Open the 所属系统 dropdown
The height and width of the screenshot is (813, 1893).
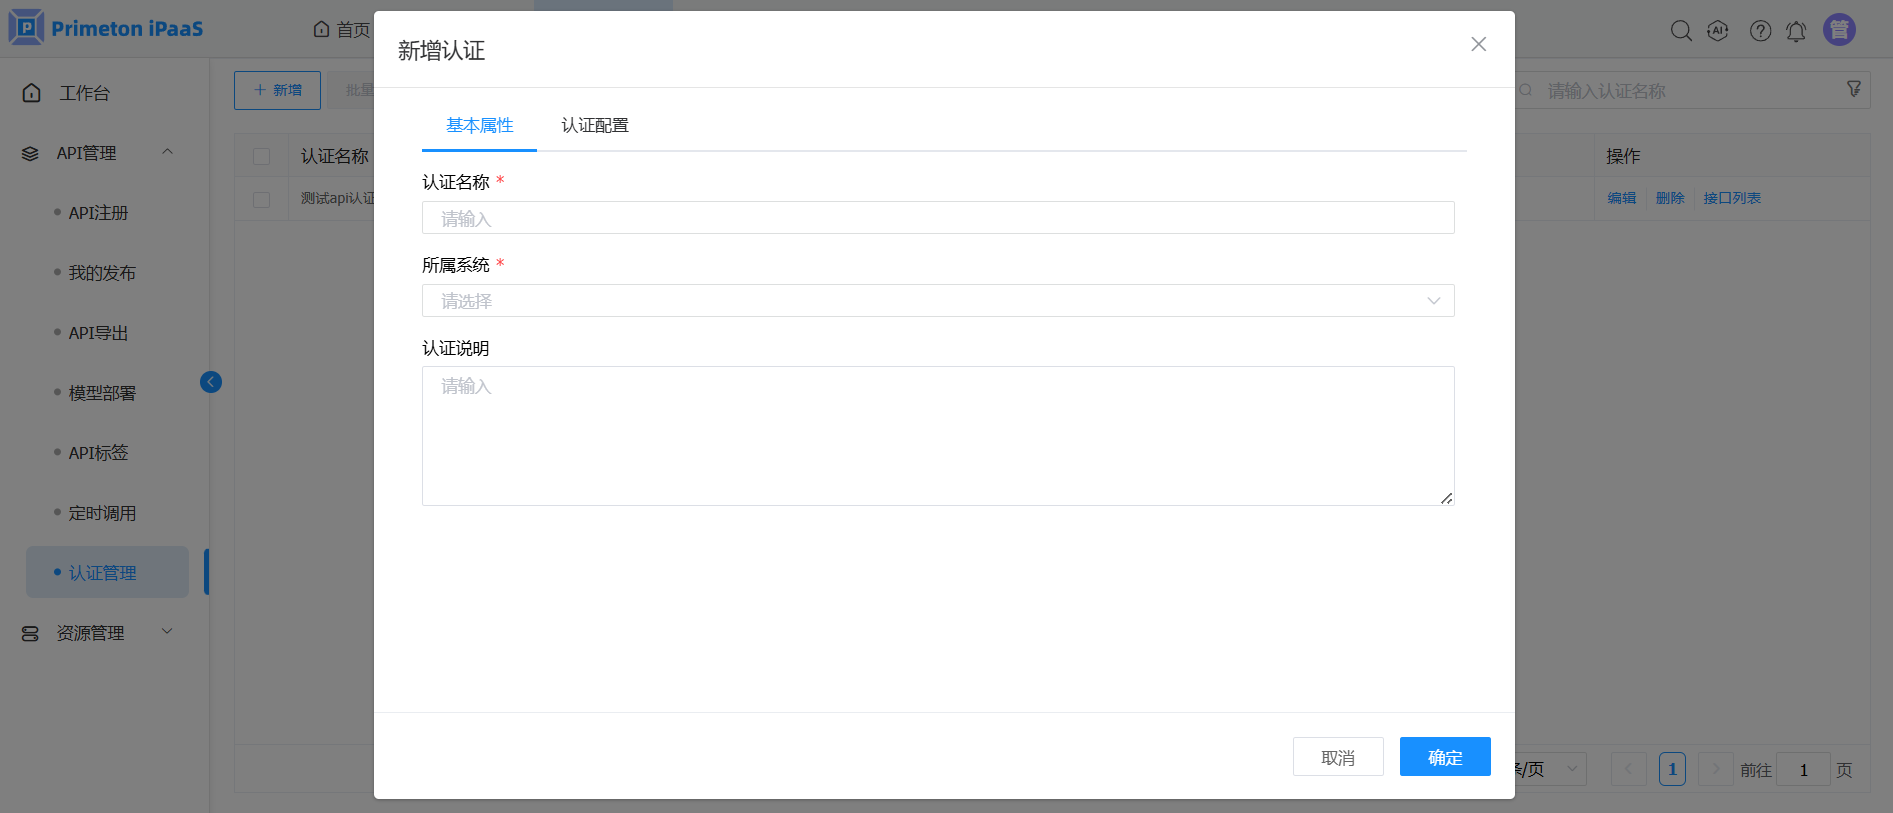tap(937, 301)
